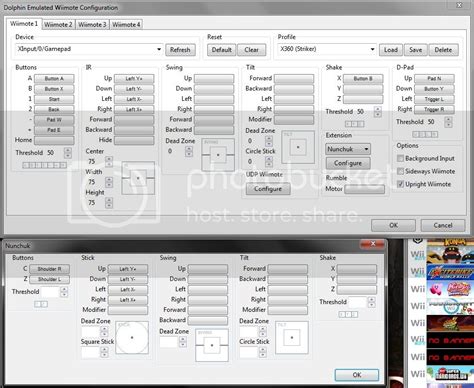474x388 pixels.
Task: Adjust the IR Center value stepper
Action: click(x=109, y=162)
